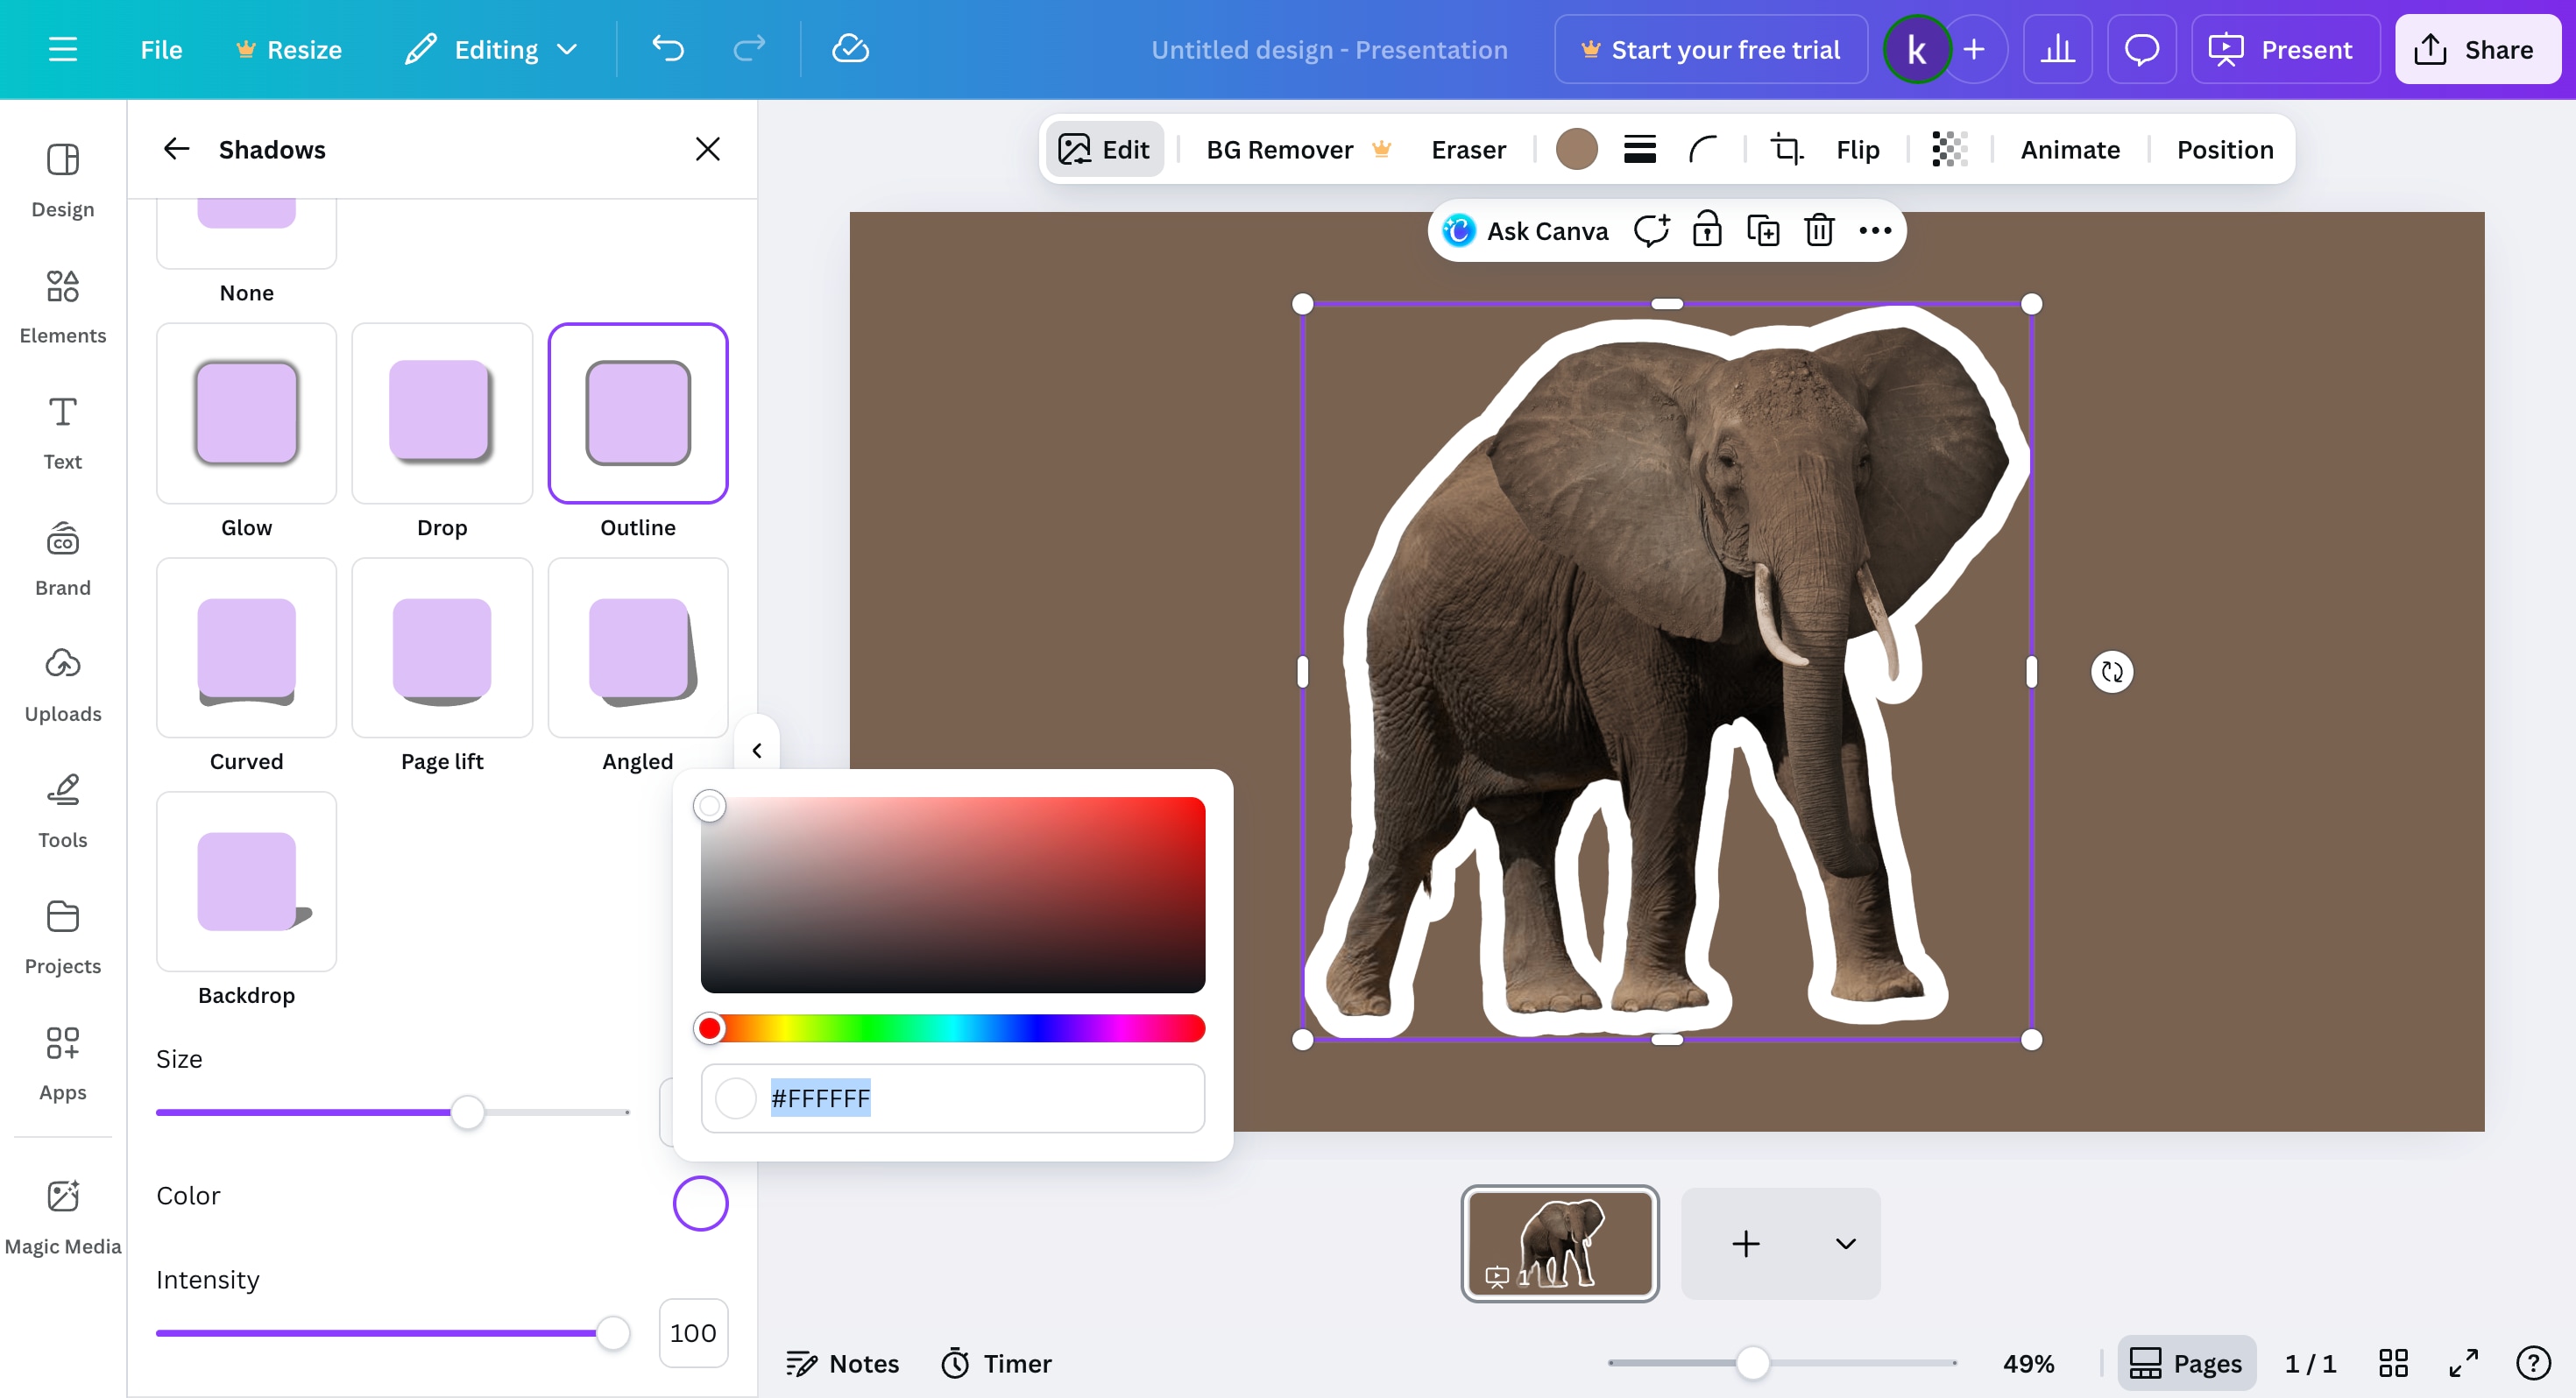The height and width of the screenshot is (1398, 2576).
Task: Duplicate the selected elephant image
Action: (1764, 229)
